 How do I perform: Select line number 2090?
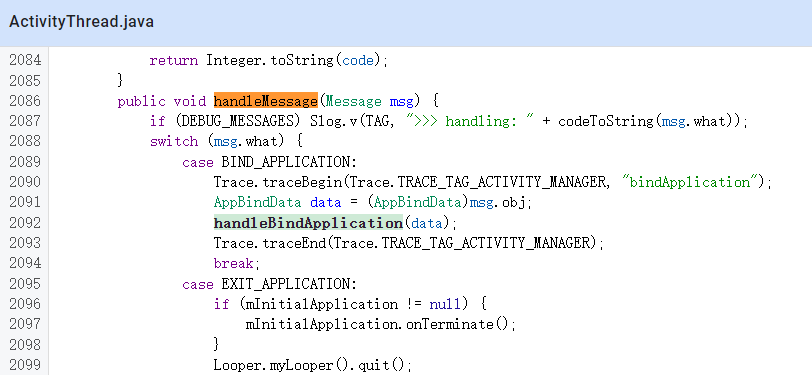tap(25, 182)
